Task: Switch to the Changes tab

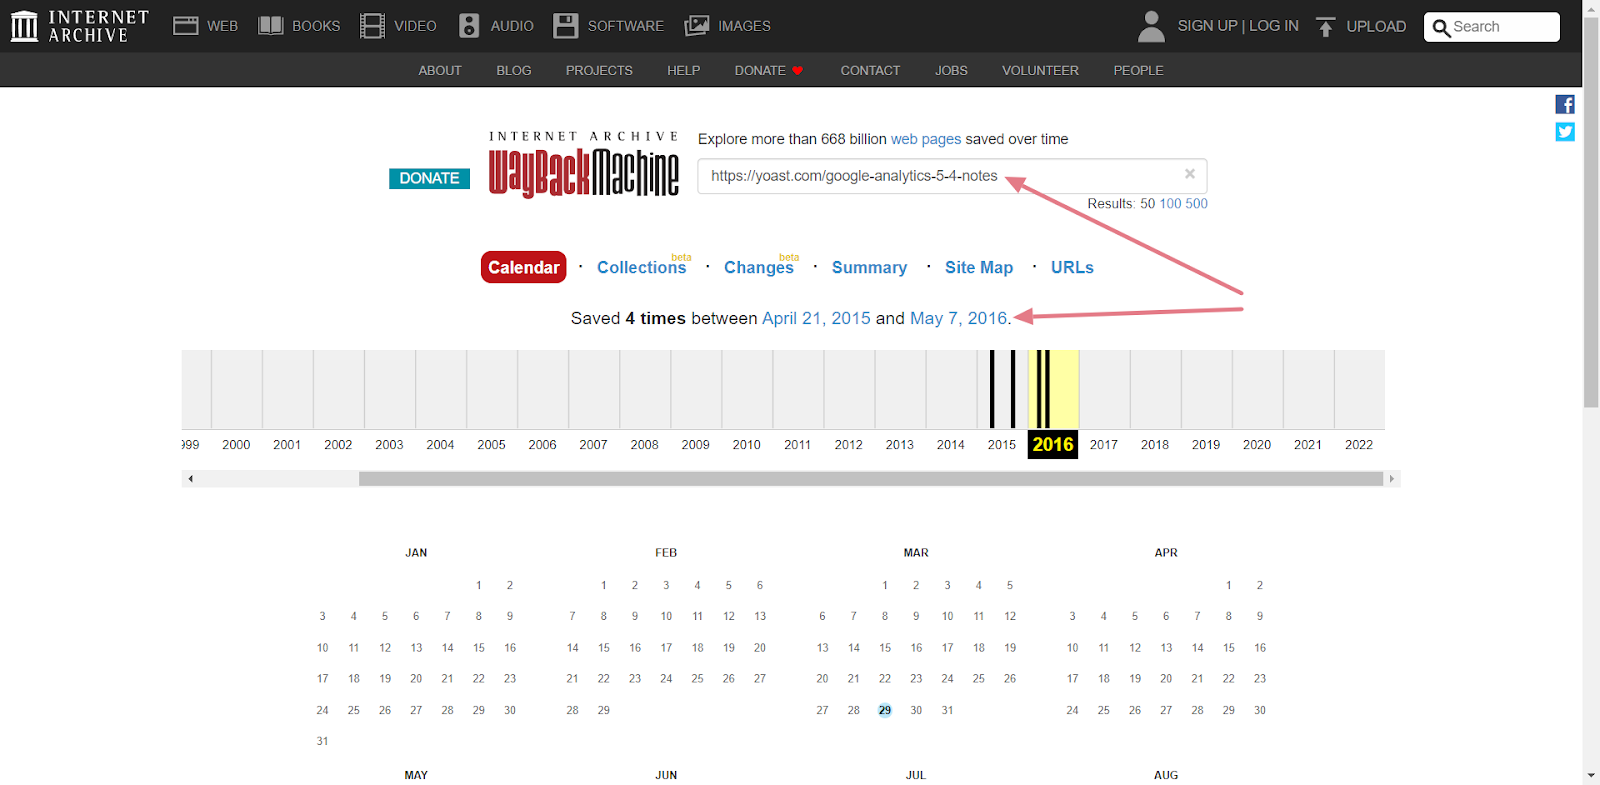Action: 759,267
